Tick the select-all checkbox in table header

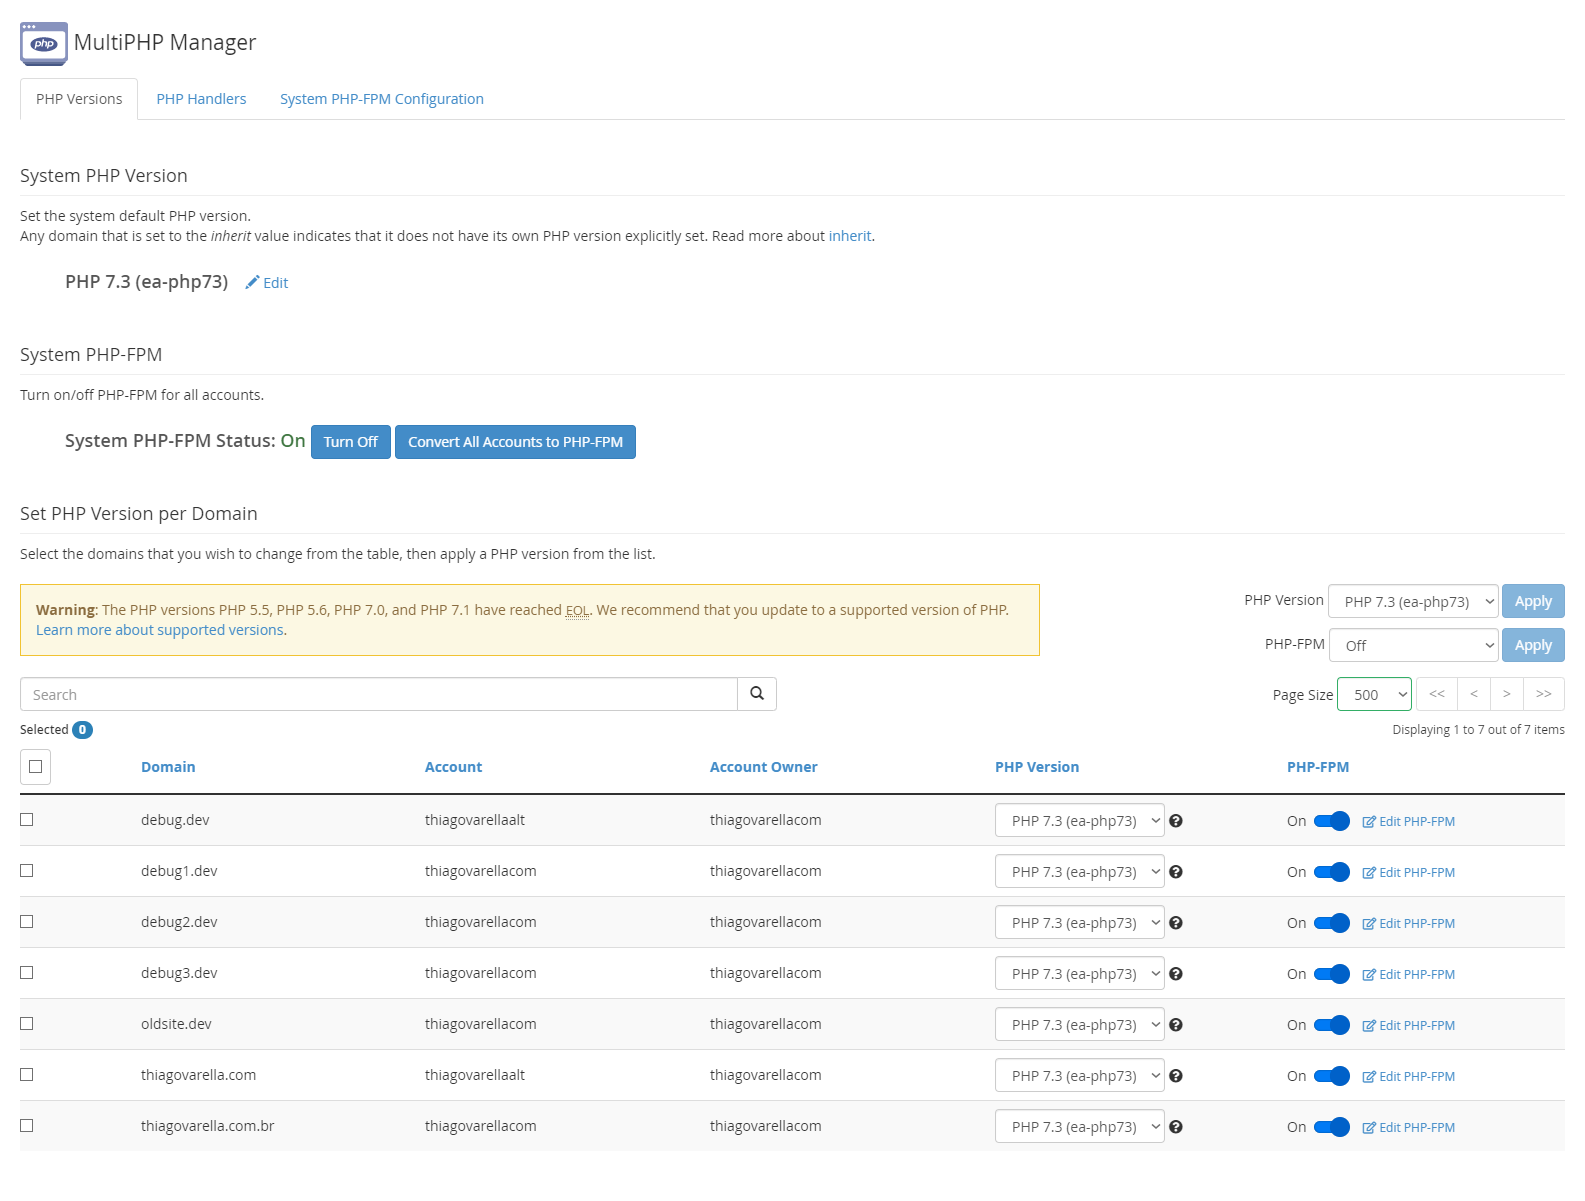point(36,767)
